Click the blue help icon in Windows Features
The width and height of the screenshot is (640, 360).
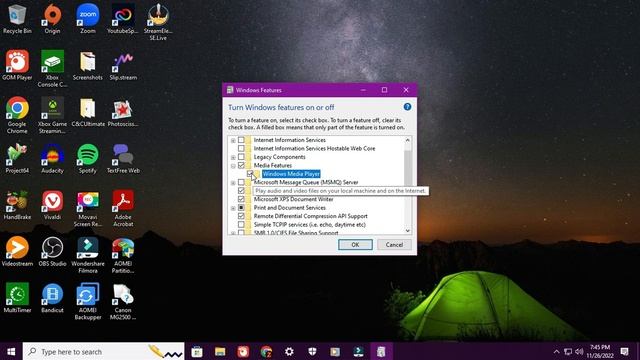[407, 107]
